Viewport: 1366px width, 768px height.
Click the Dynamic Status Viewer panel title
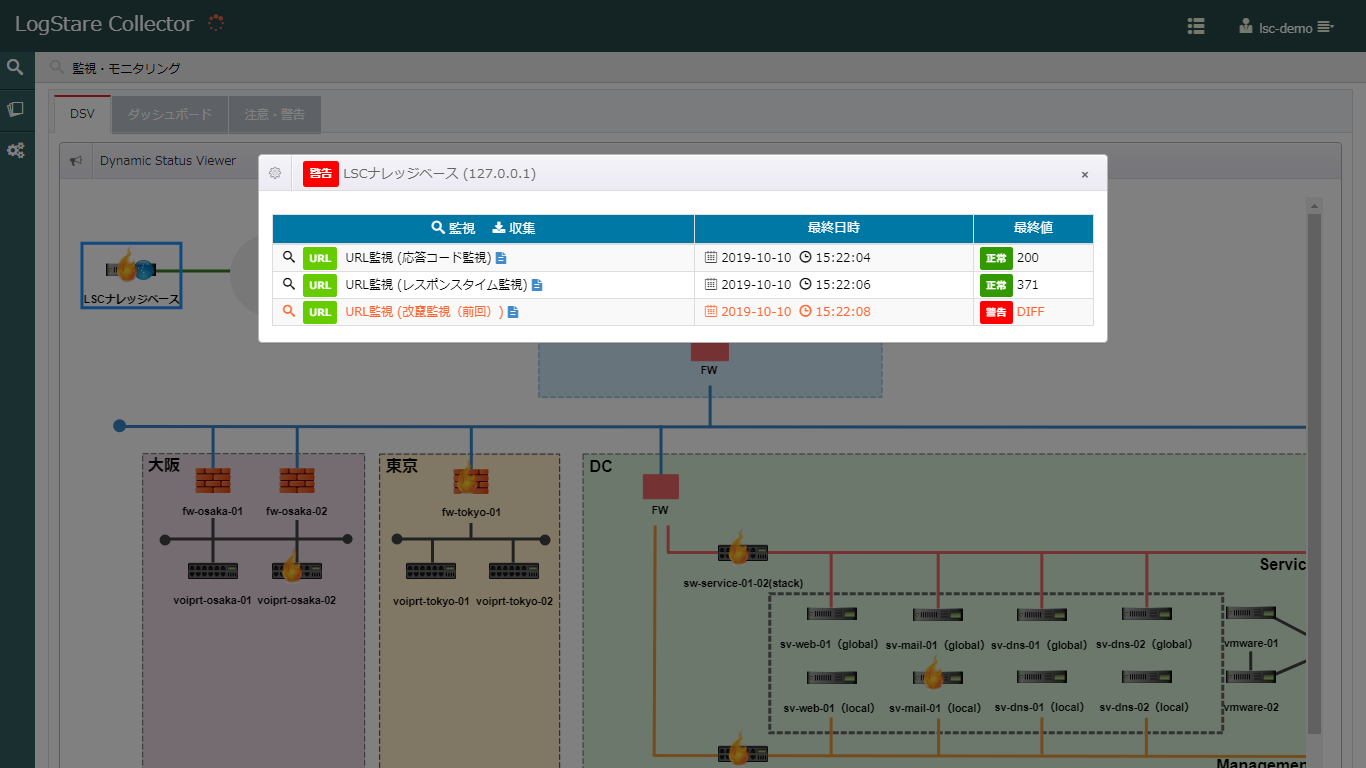coord(168,161)
